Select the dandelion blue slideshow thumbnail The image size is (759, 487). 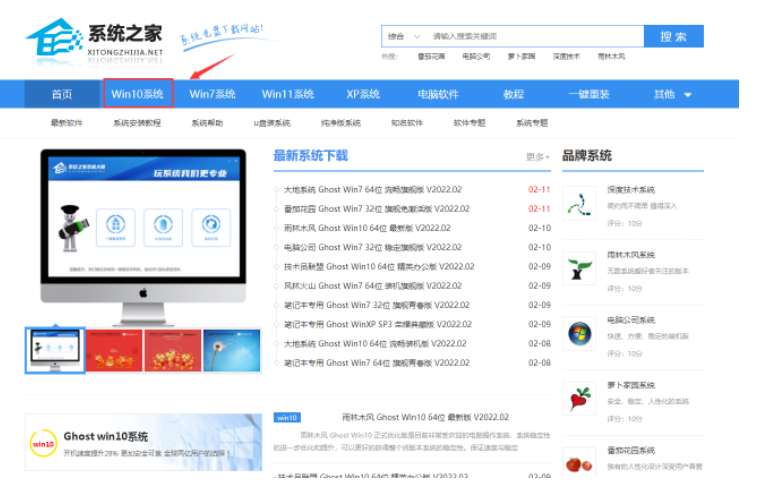point(232,350)
